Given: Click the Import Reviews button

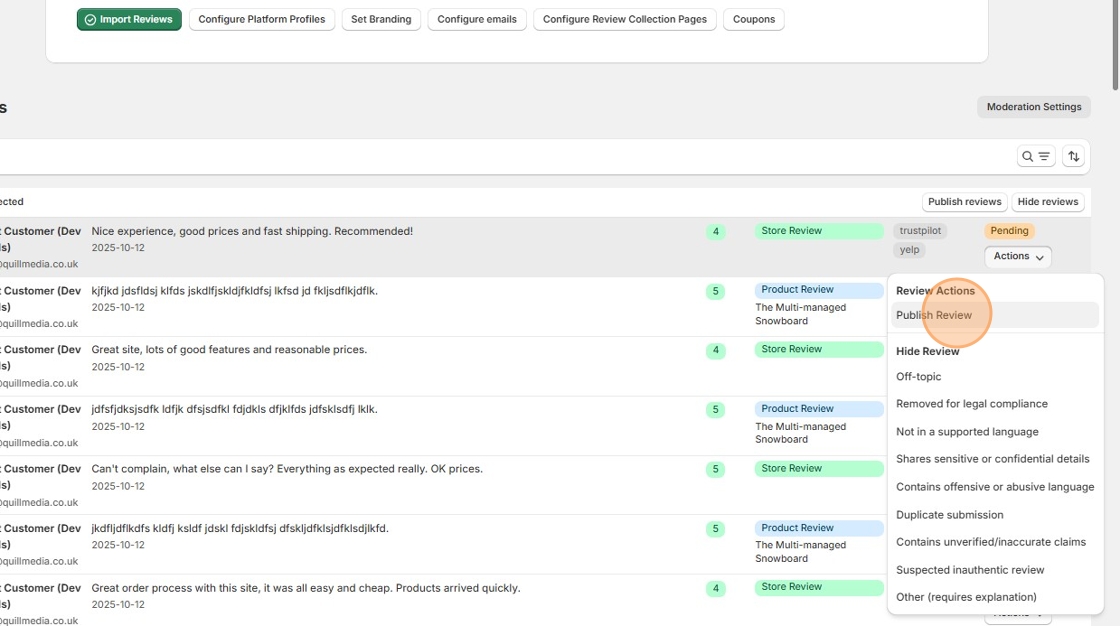Looking at the screenshot, I should click(129, 19).
